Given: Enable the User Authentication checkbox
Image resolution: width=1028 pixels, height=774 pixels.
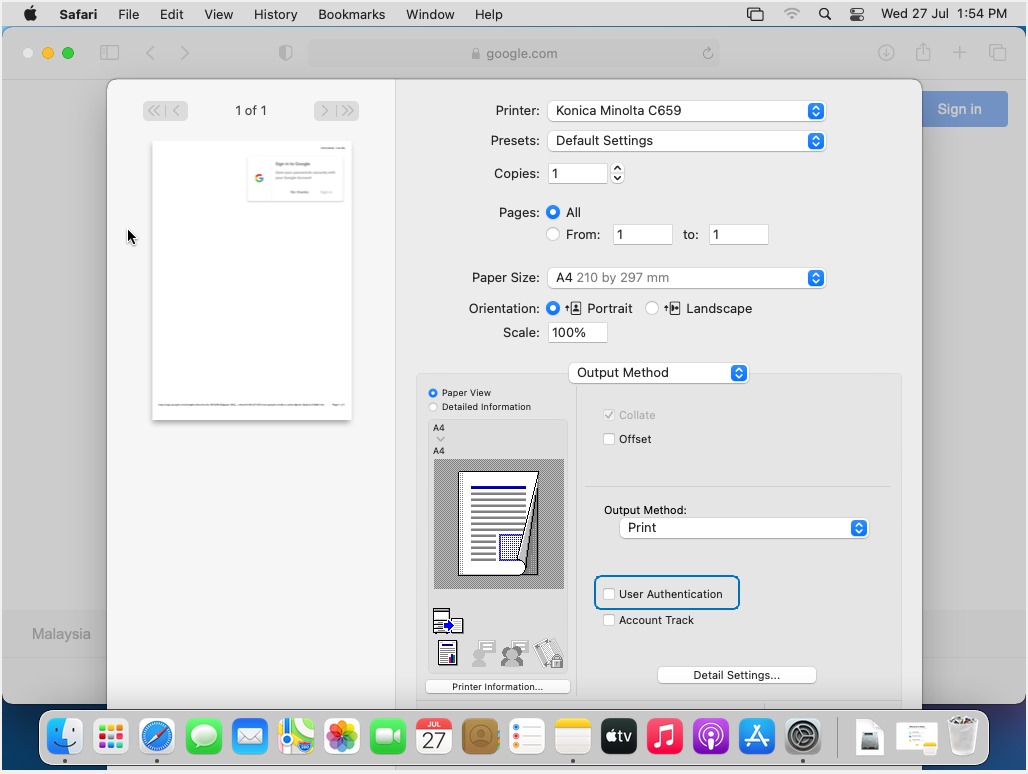Looking at the screenshot, I should click(609, 593).
